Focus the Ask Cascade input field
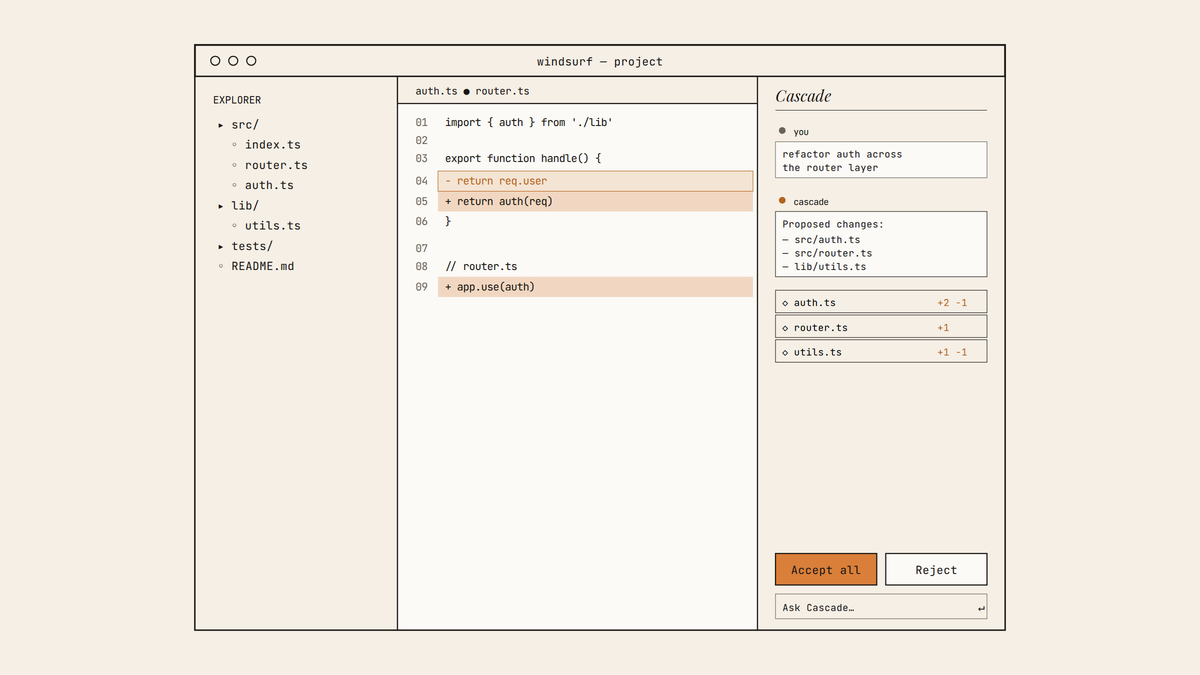Screen dimensions: 1200x675 881,607
